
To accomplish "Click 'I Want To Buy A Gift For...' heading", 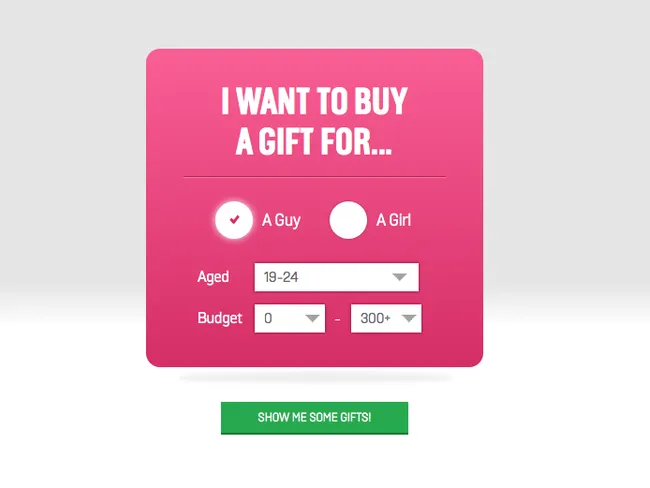I will pyautogui.click(x=314, y=121).
